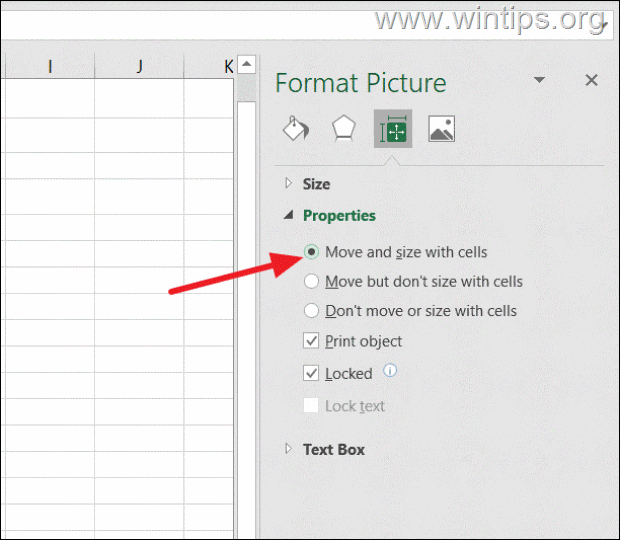620x540 pixels.
Task: Select the Size & Properties tab icon
Action: tap(393, 128)
